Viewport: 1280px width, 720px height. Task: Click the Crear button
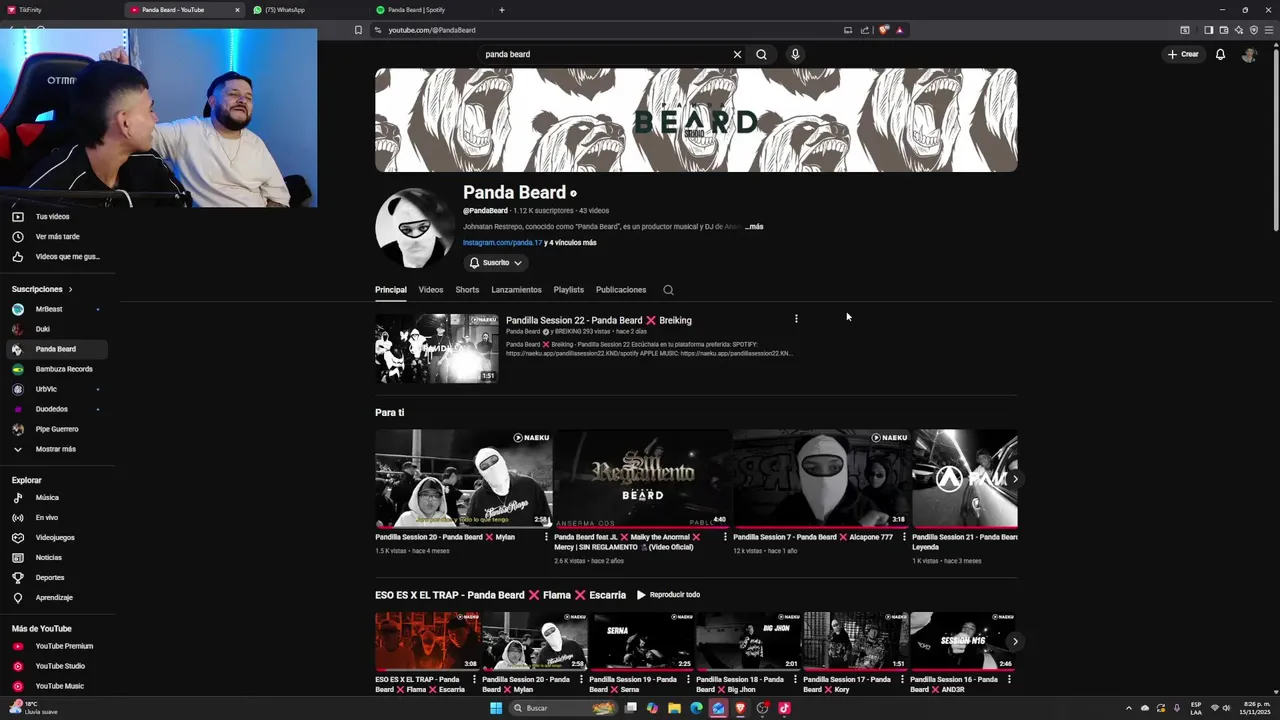[1183, 54]
